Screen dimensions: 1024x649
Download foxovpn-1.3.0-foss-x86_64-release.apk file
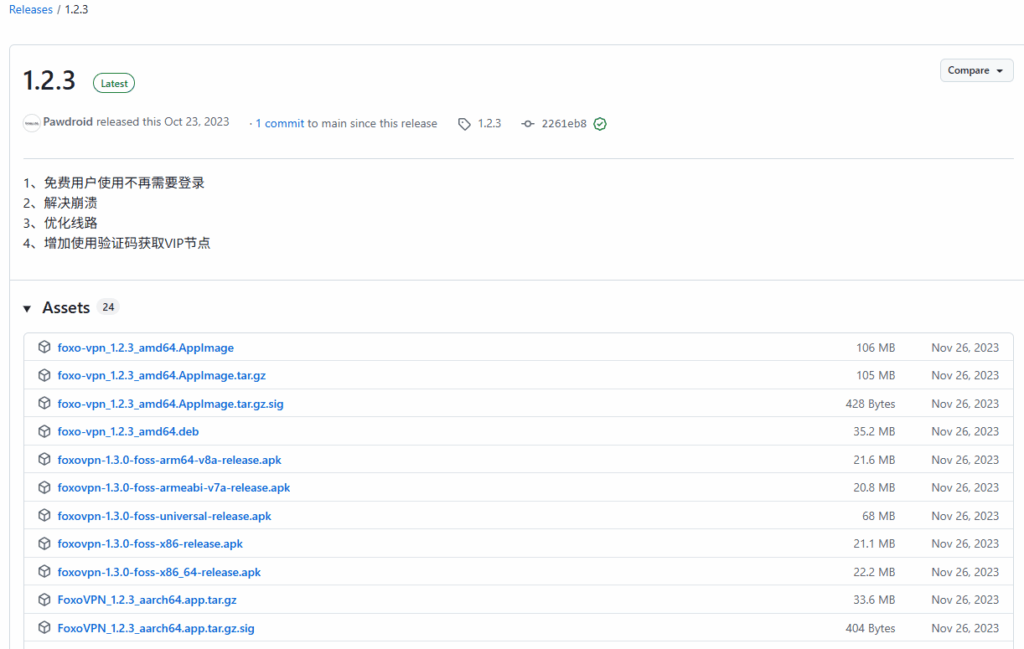click(159, 572)
